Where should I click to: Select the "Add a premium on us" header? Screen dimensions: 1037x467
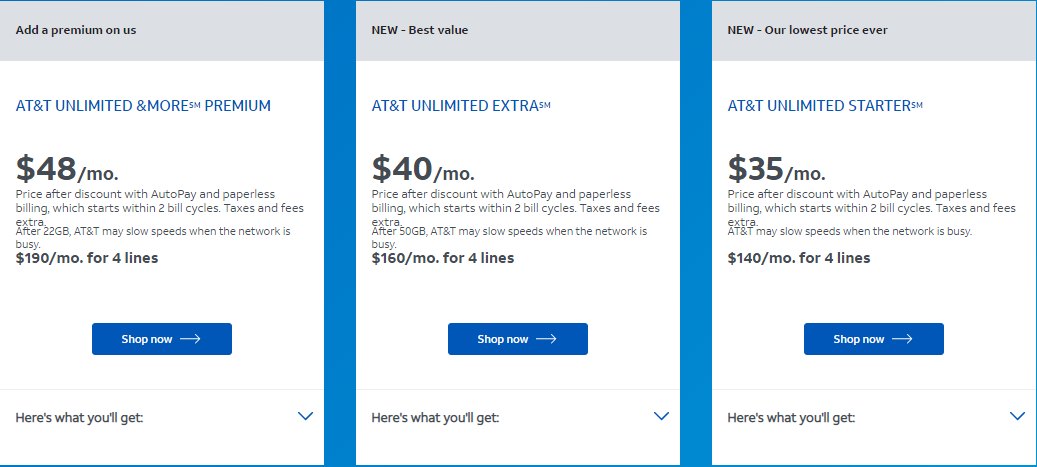click(x=76, y=30)
